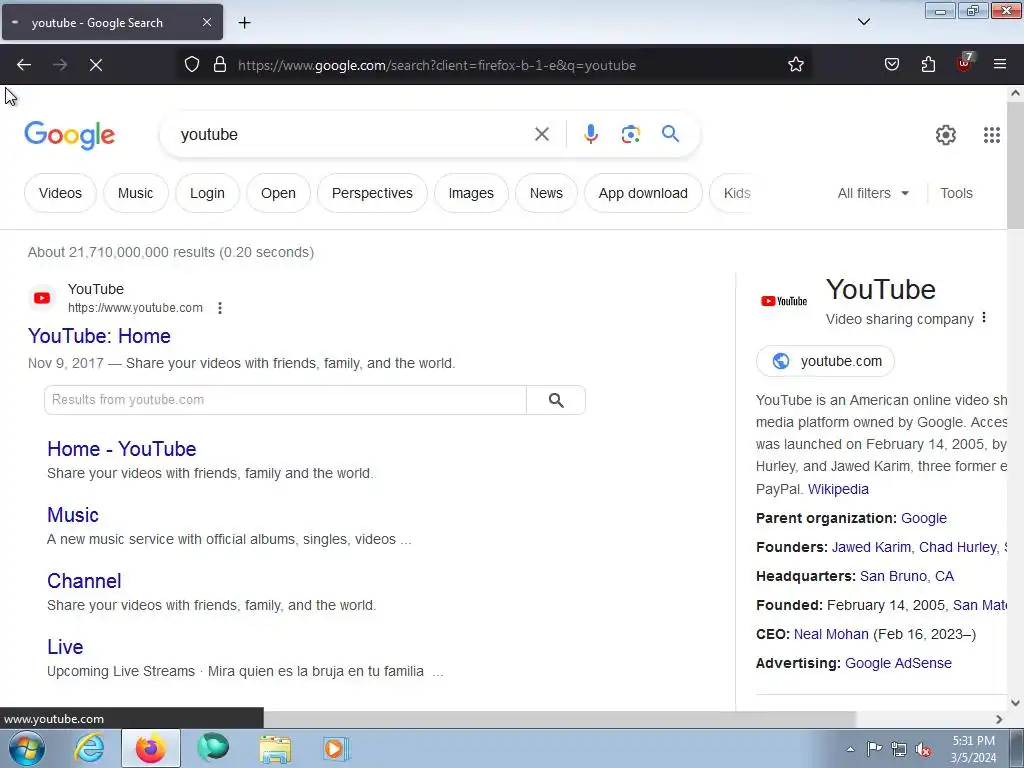Save to Pocket icon in toolbar

[891, 64]
